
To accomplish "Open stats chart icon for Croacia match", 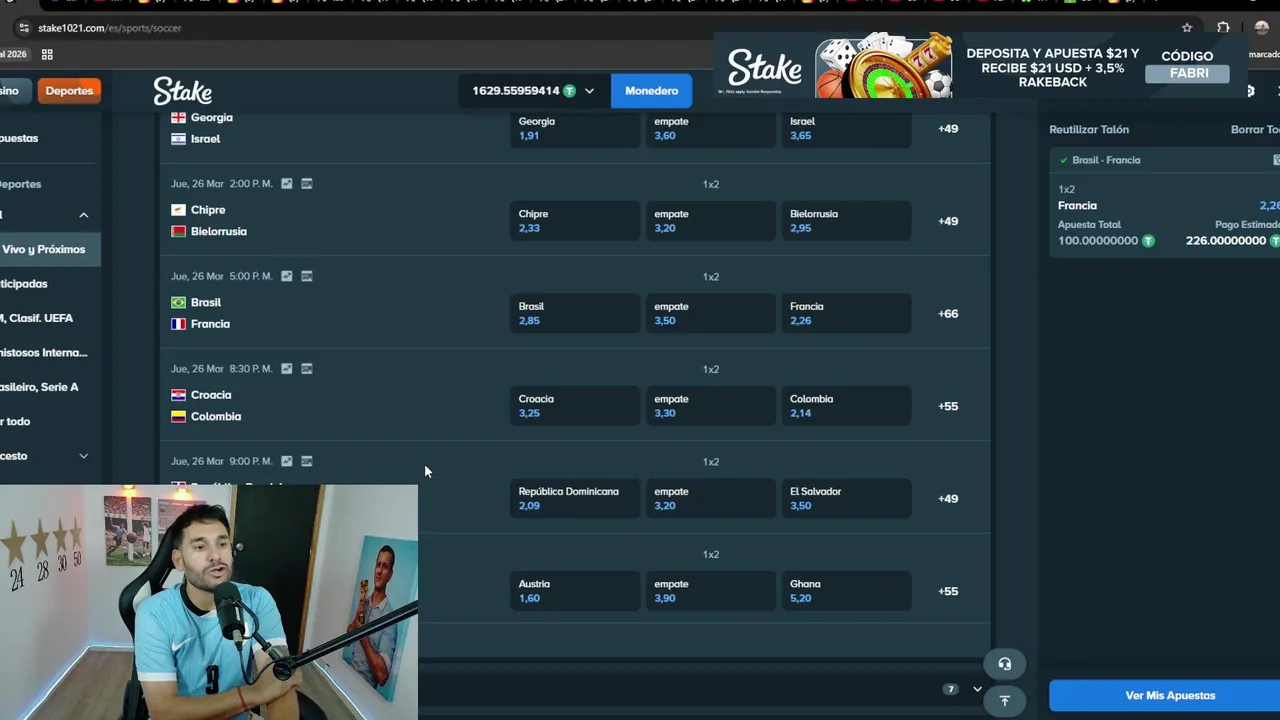I will point(287,369).
